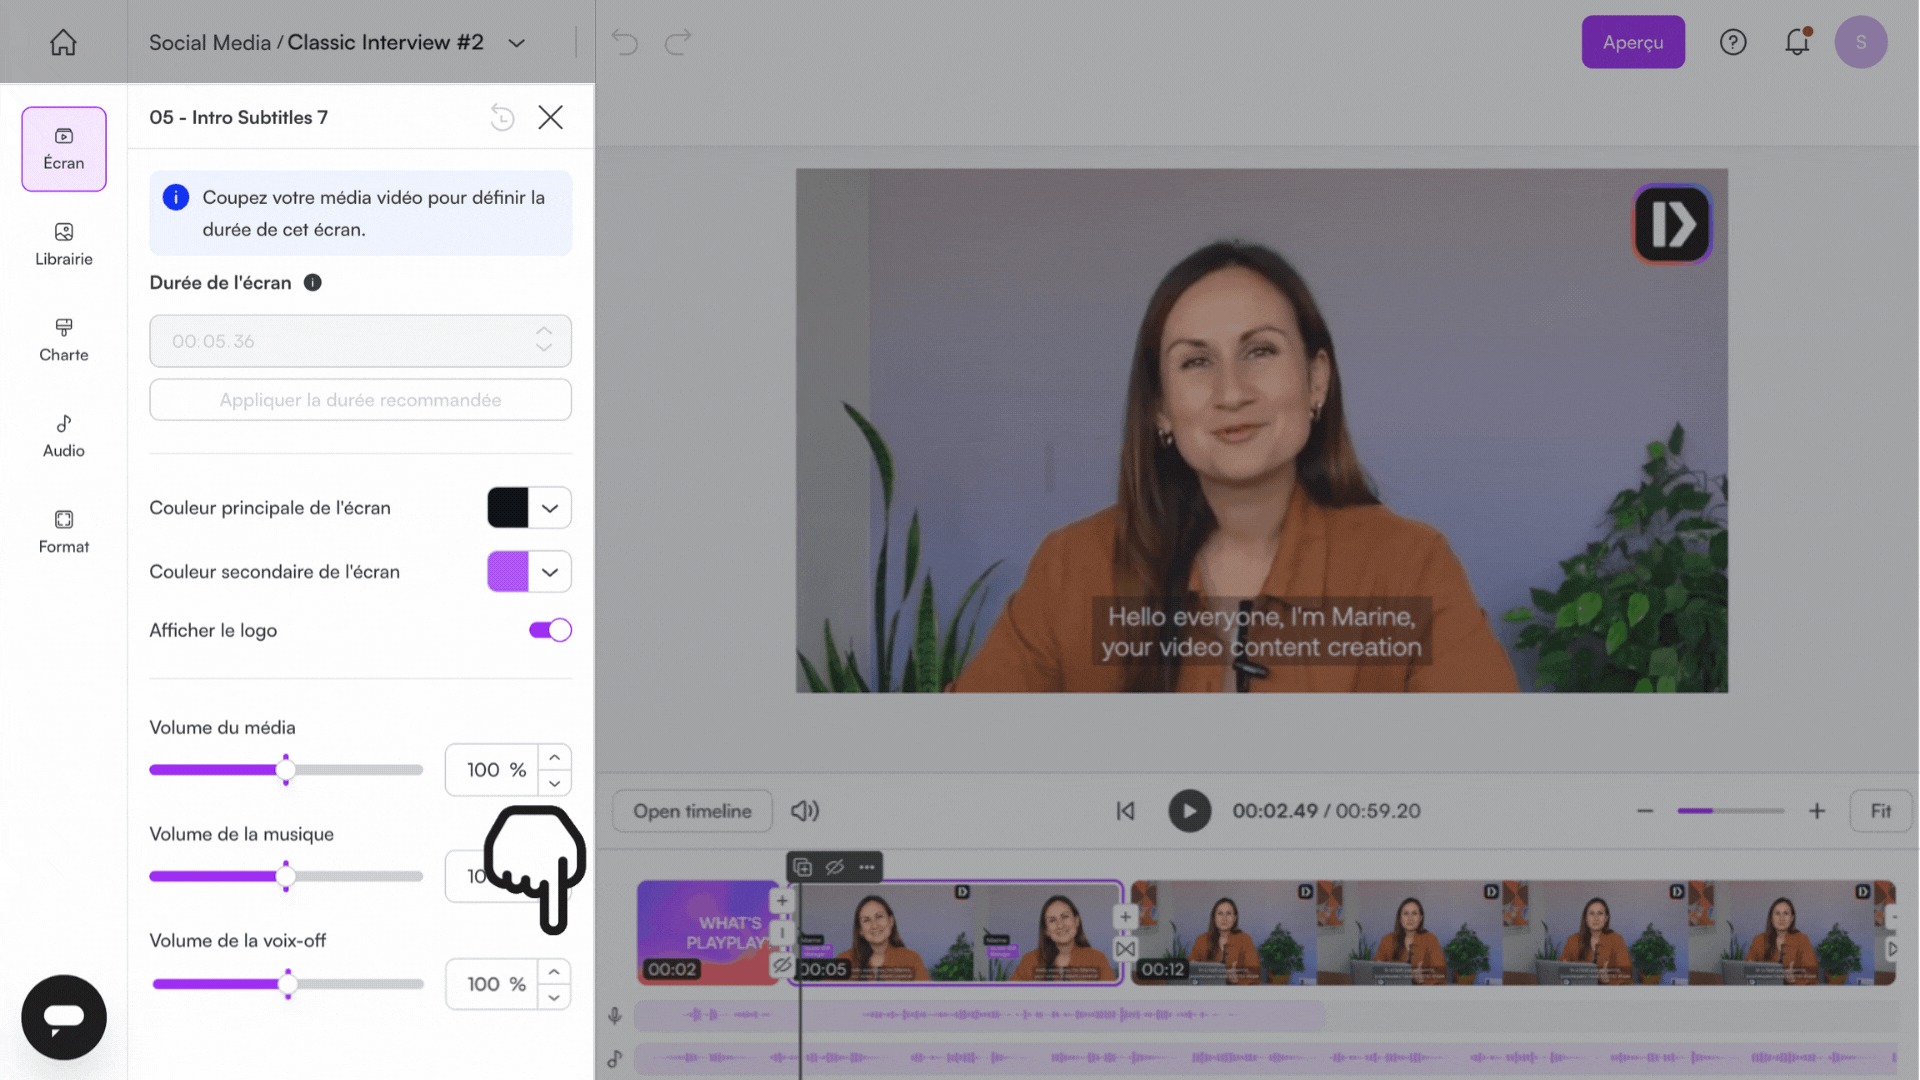
Task: Click the purple secondary color swatch
Action: 508,572
